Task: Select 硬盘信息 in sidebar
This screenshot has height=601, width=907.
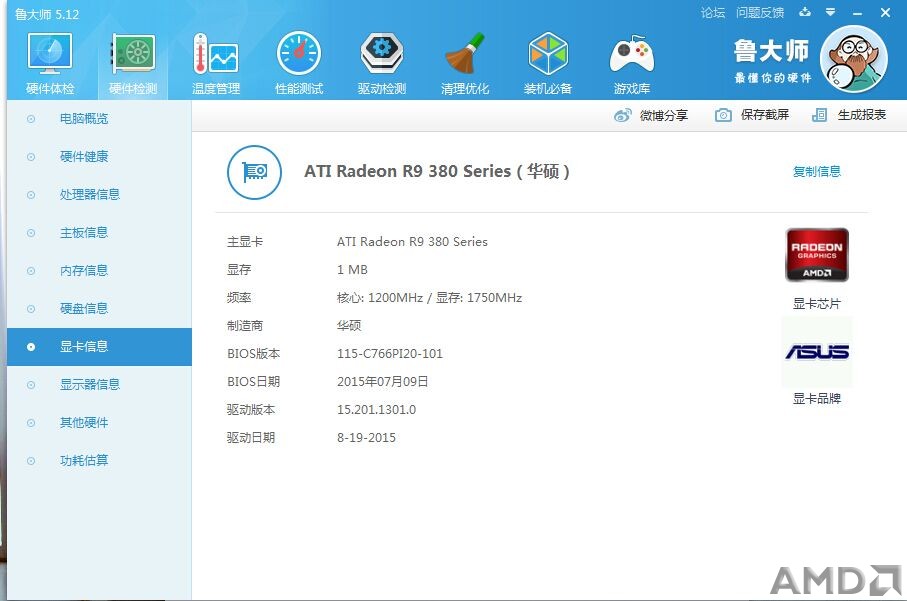Action: pyautogui.click(x=99, y=308)
